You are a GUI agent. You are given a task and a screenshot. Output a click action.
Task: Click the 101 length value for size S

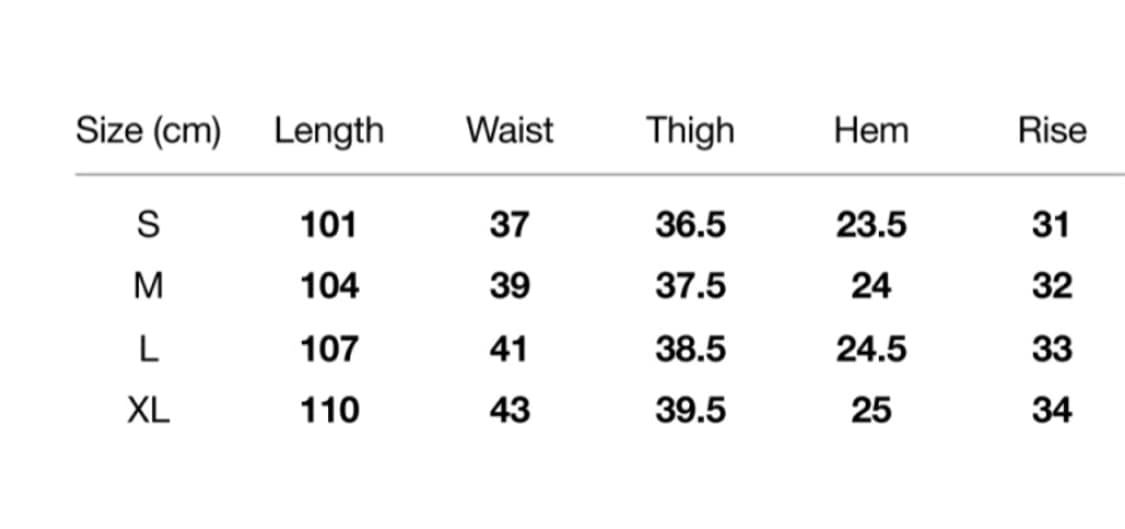(329, 225)
